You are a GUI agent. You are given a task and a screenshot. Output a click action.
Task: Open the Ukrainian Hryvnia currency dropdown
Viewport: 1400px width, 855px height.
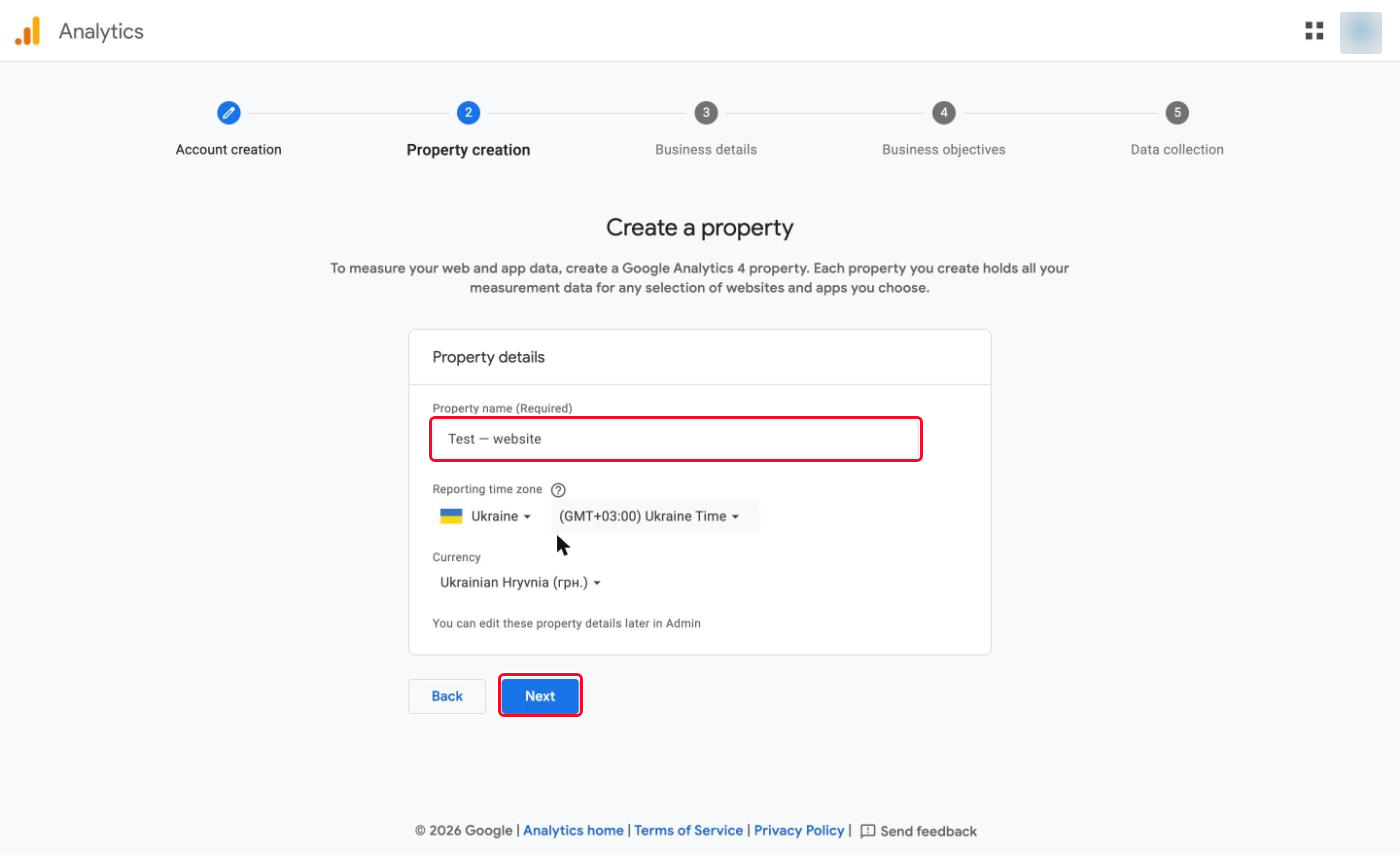coord(521,582)
